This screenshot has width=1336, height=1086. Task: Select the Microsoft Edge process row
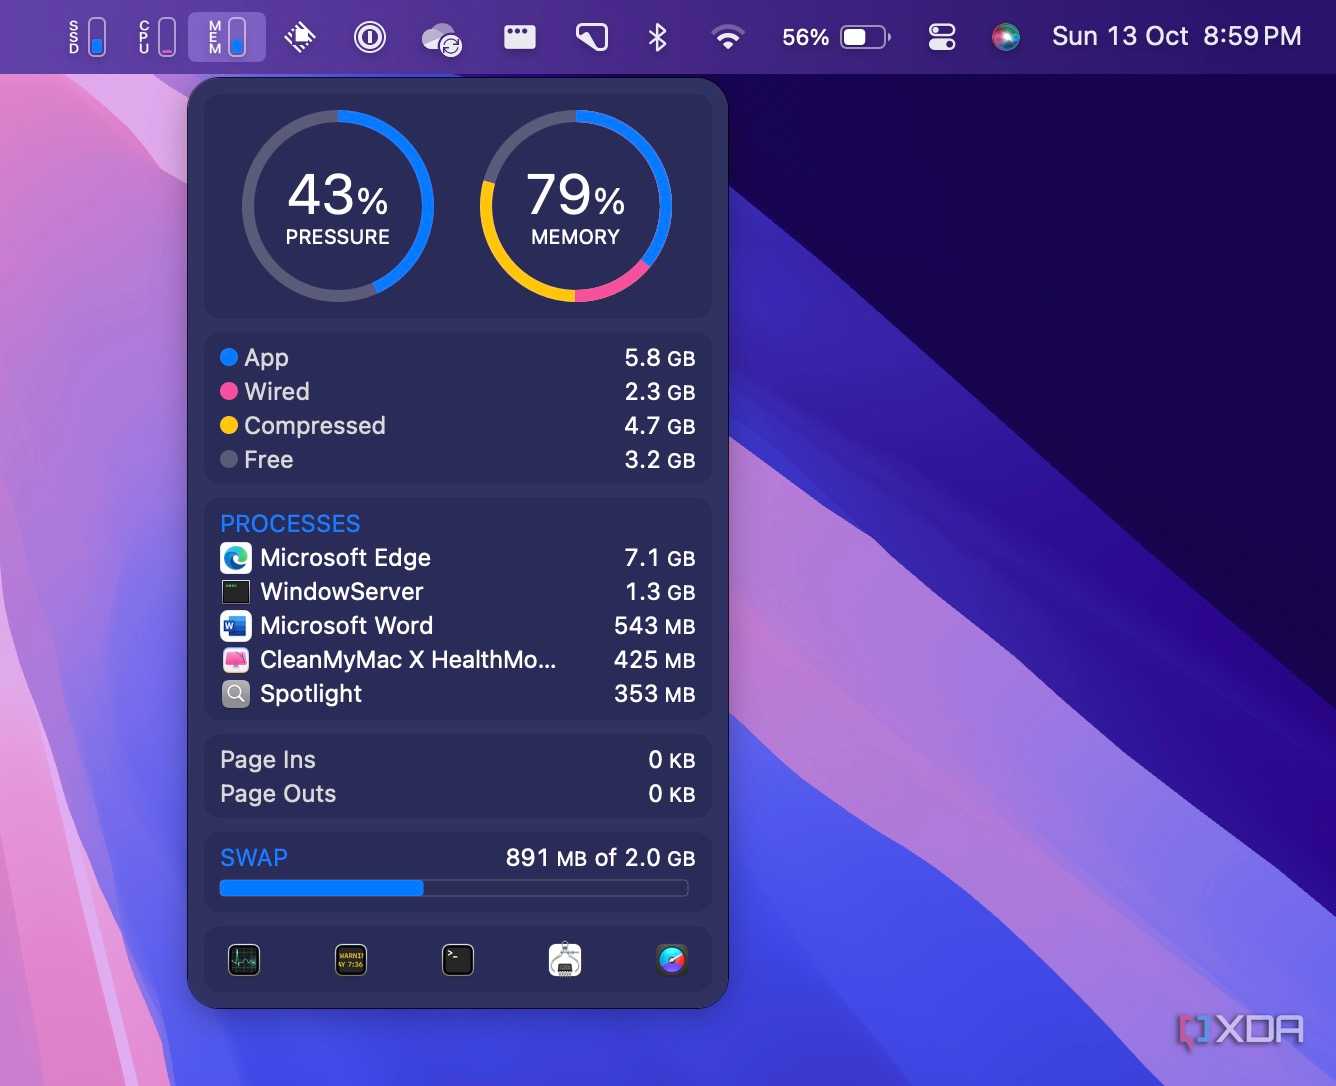458,558
